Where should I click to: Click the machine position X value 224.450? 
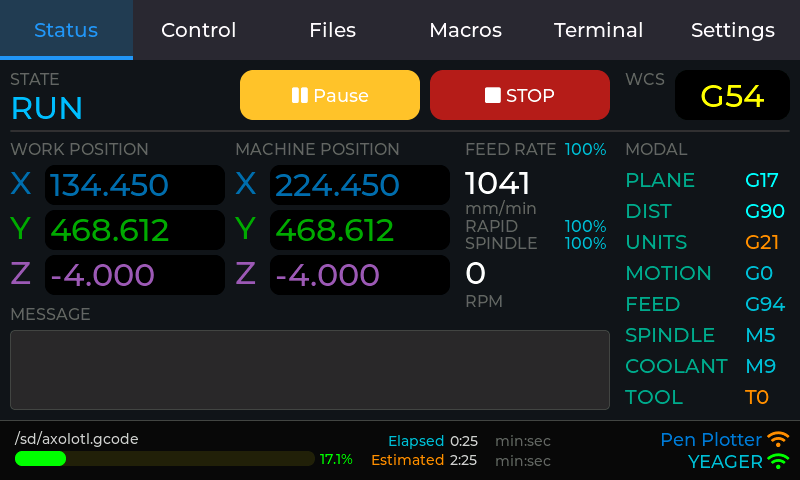(x=360, y=185)
